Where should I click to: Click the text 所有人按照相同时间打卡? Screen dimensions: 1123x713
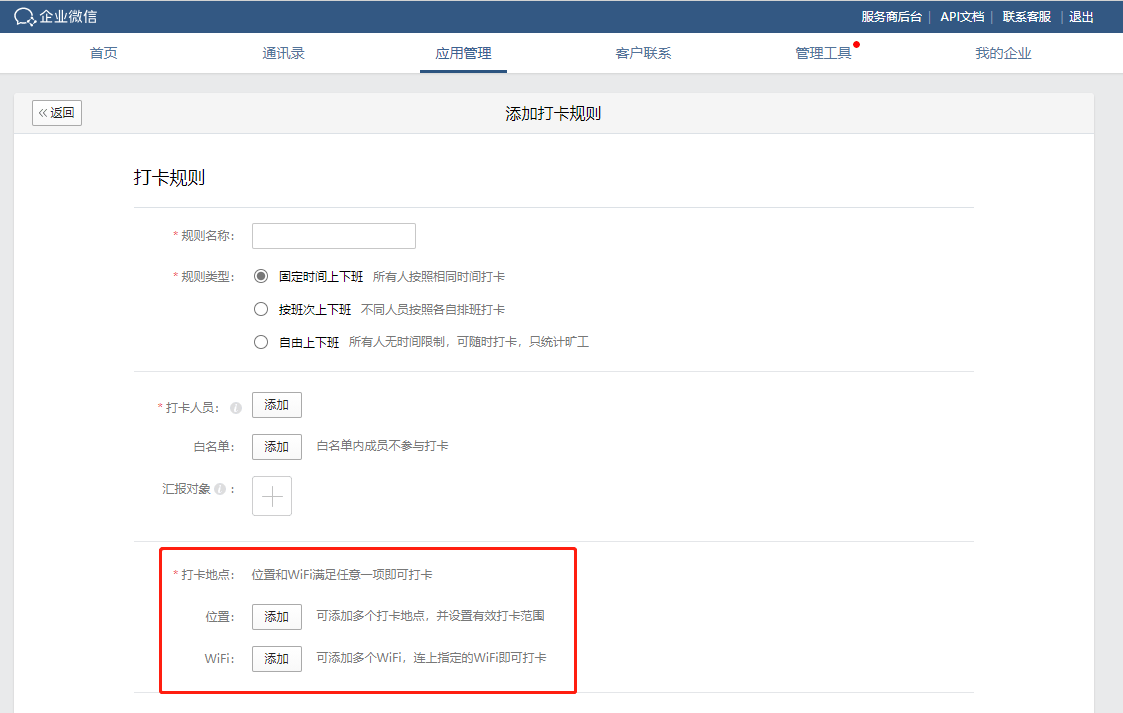click(438, 276)
